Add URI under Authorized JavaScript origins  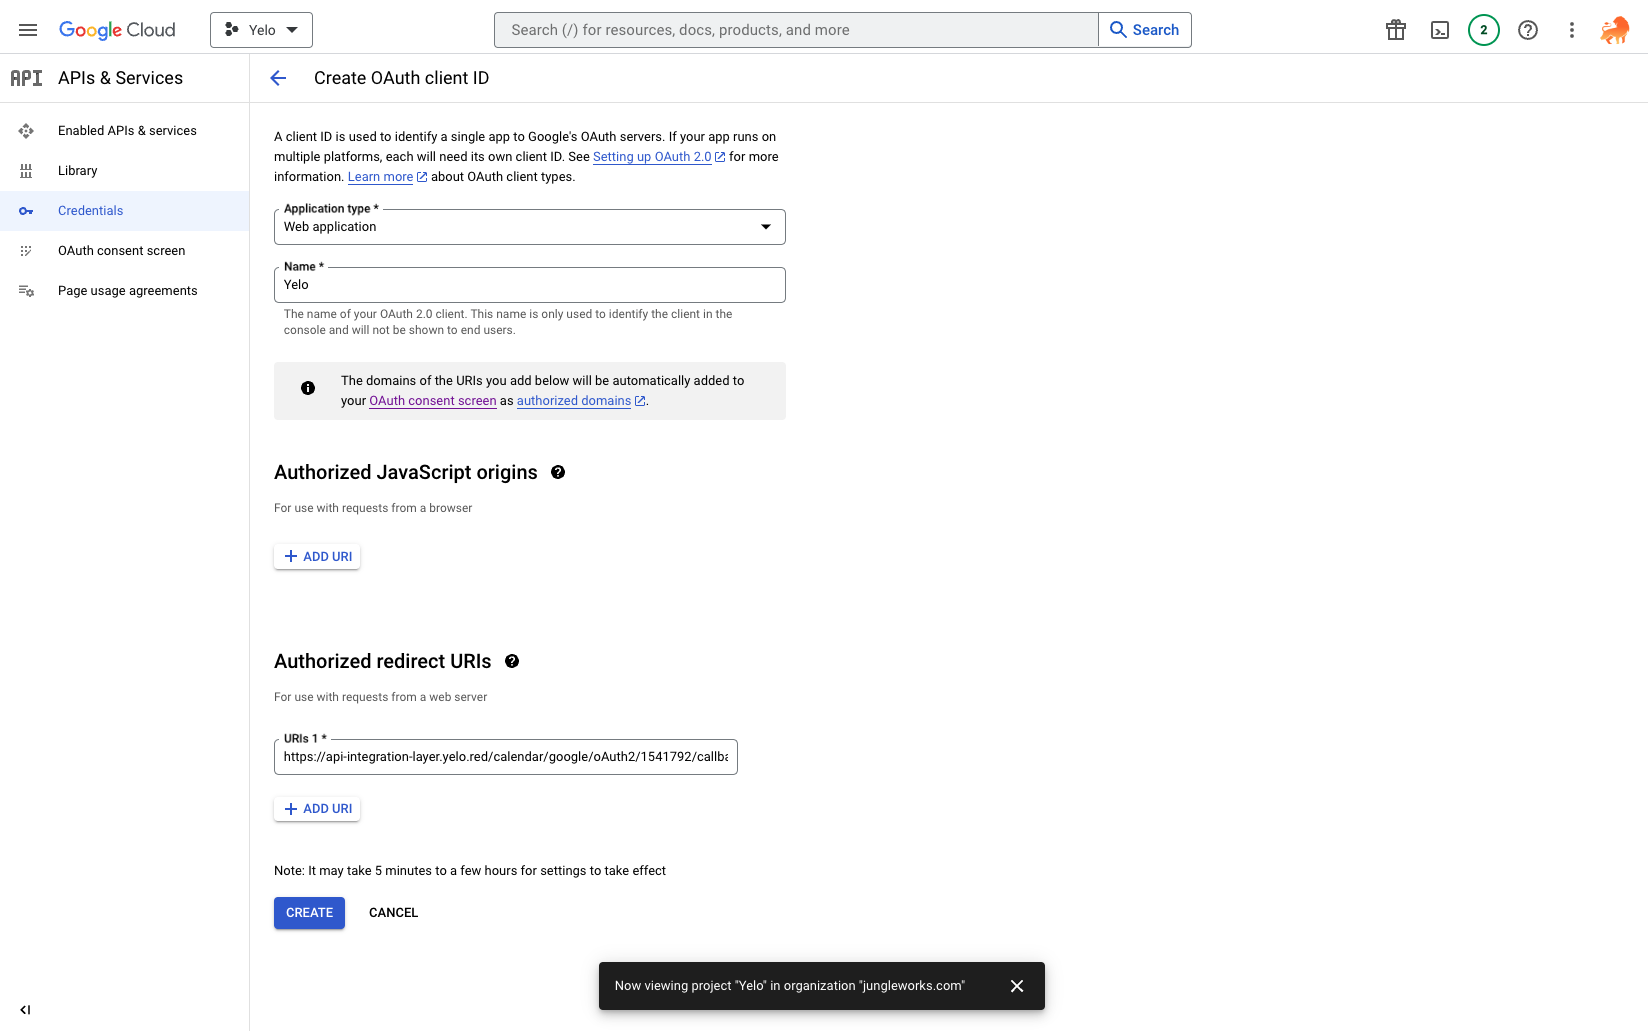[x=317, y=557]
